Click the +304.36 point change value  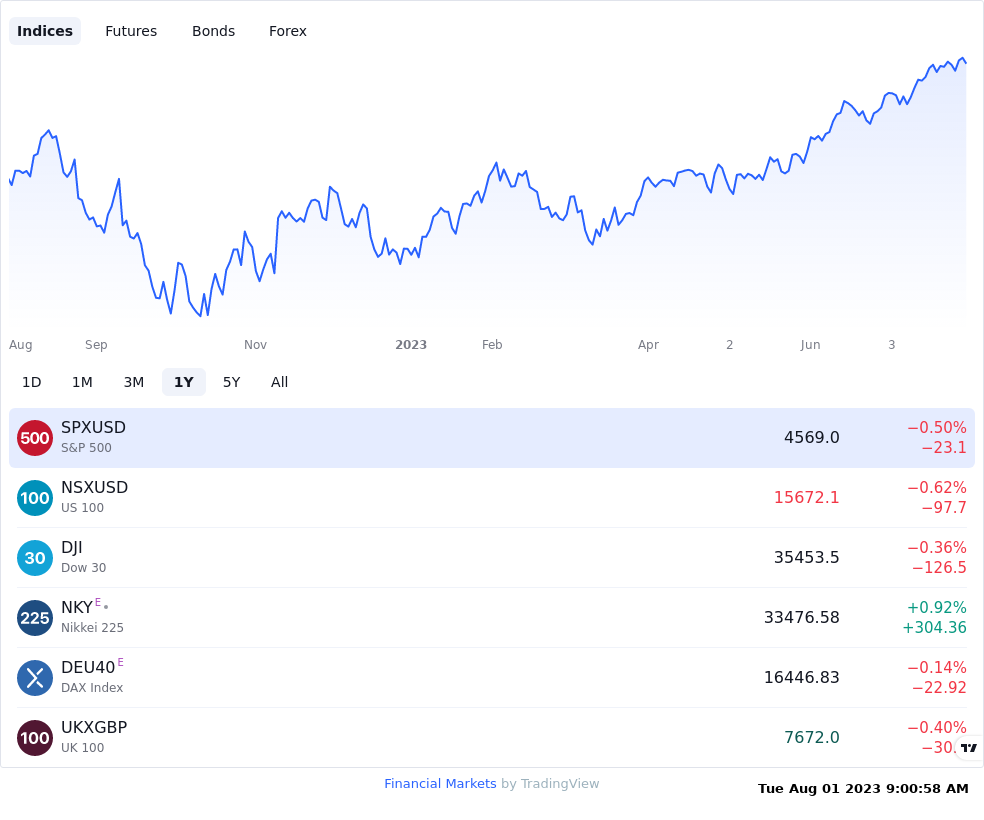point(934,627)
